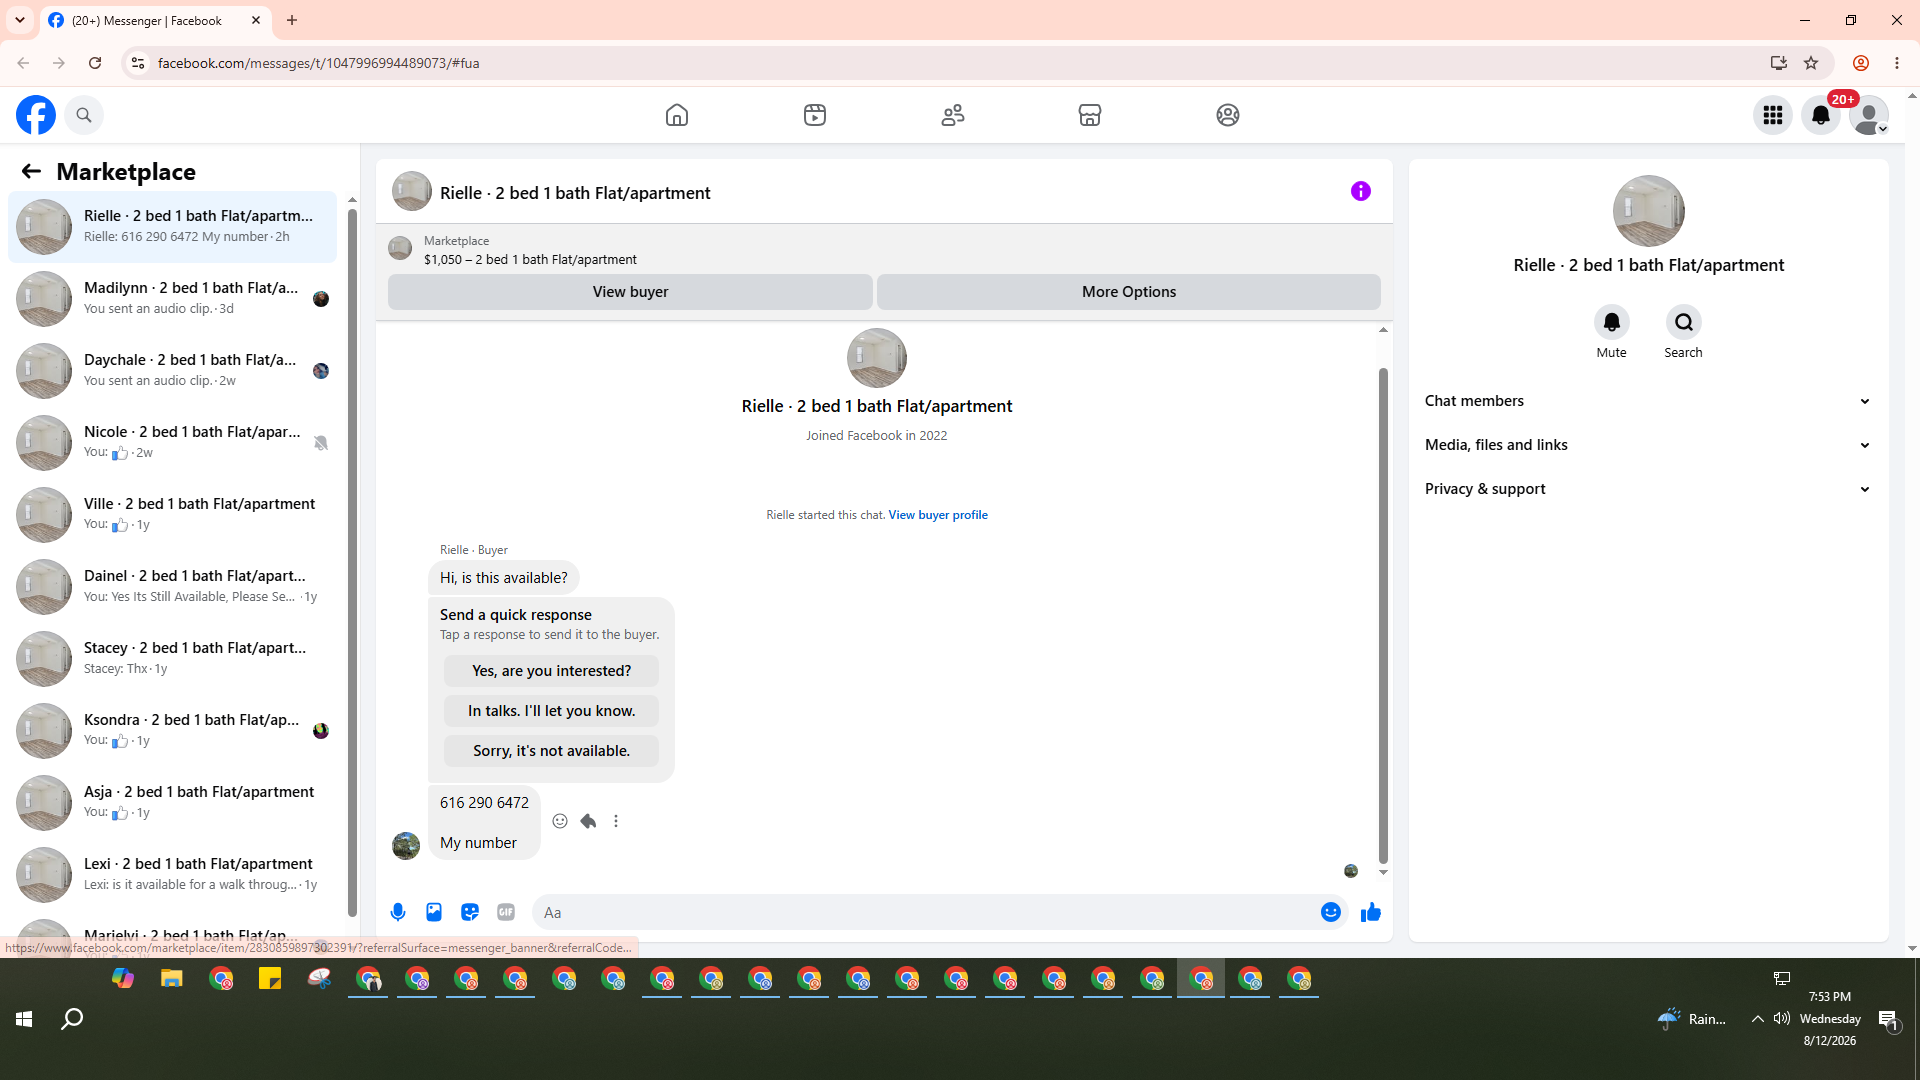Open more actions for the "My number" message

(616, 821)
